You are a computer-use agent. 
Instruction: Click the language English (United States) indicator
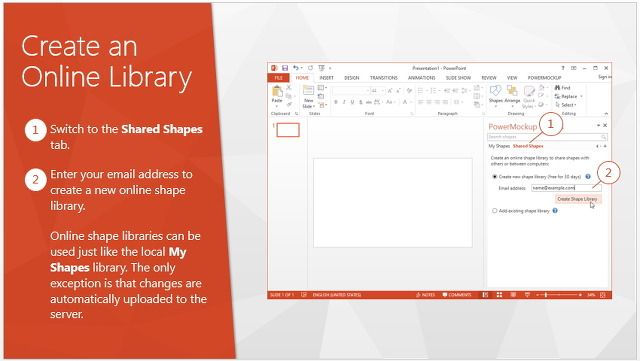(x=337, y=295)
